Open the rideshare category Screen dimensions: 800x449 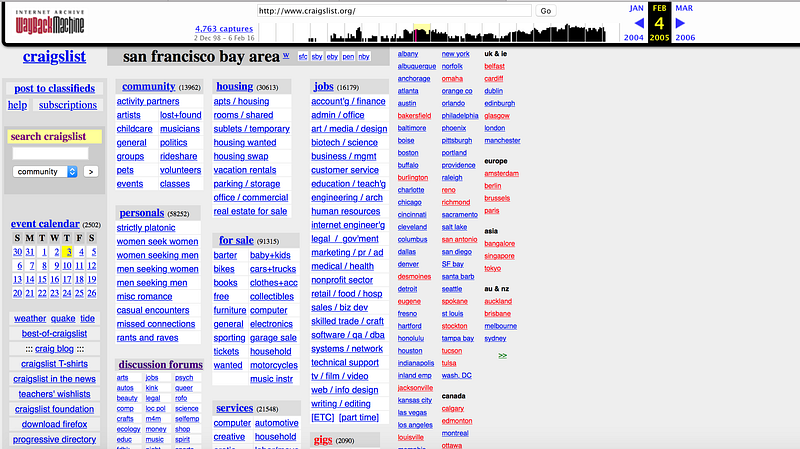tap(179, 157)
